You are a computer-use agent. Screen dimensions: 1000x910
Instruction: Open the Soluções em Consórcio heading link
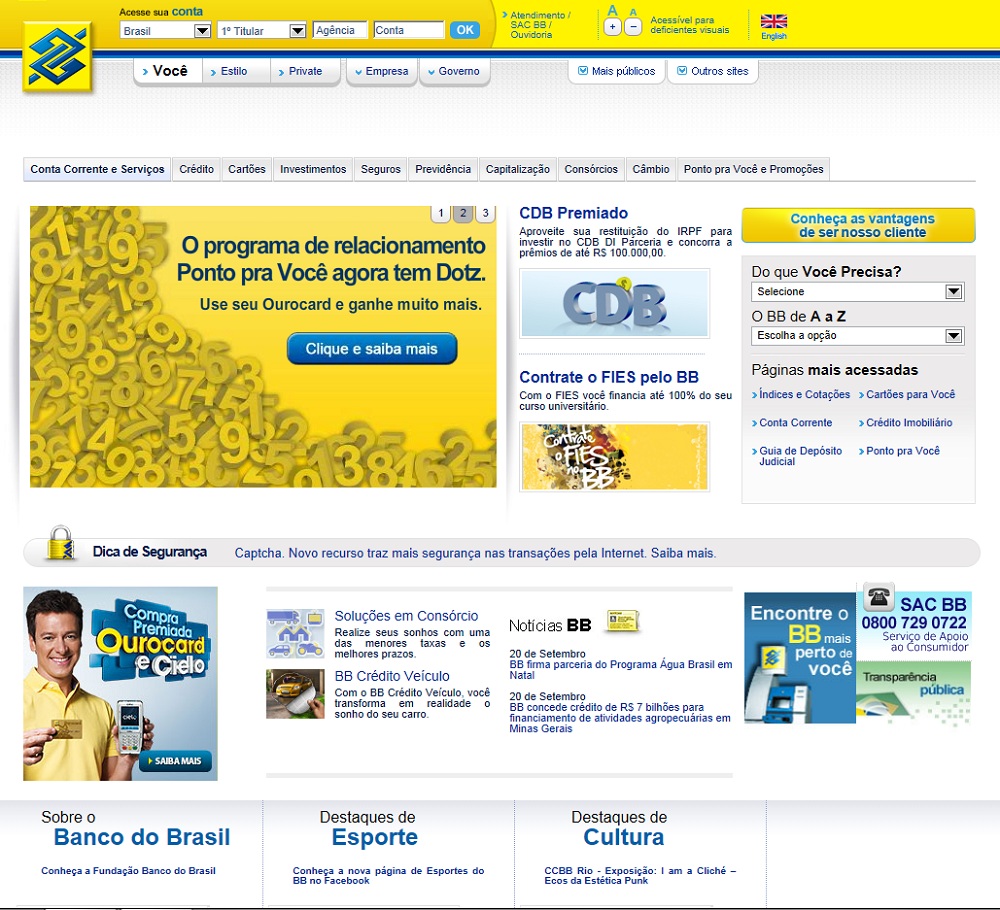point(406,616)
